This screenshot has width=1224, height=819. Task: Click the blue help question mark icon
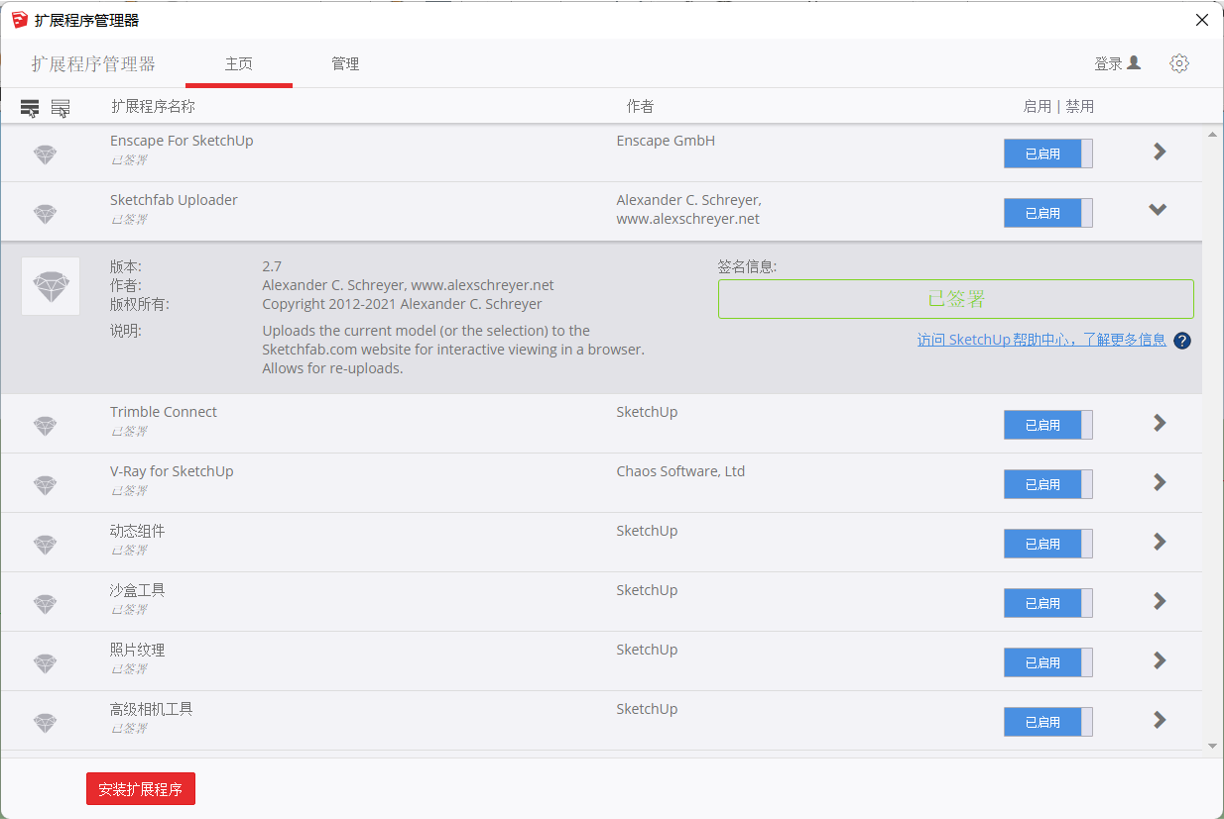(x=1182, y=341)
